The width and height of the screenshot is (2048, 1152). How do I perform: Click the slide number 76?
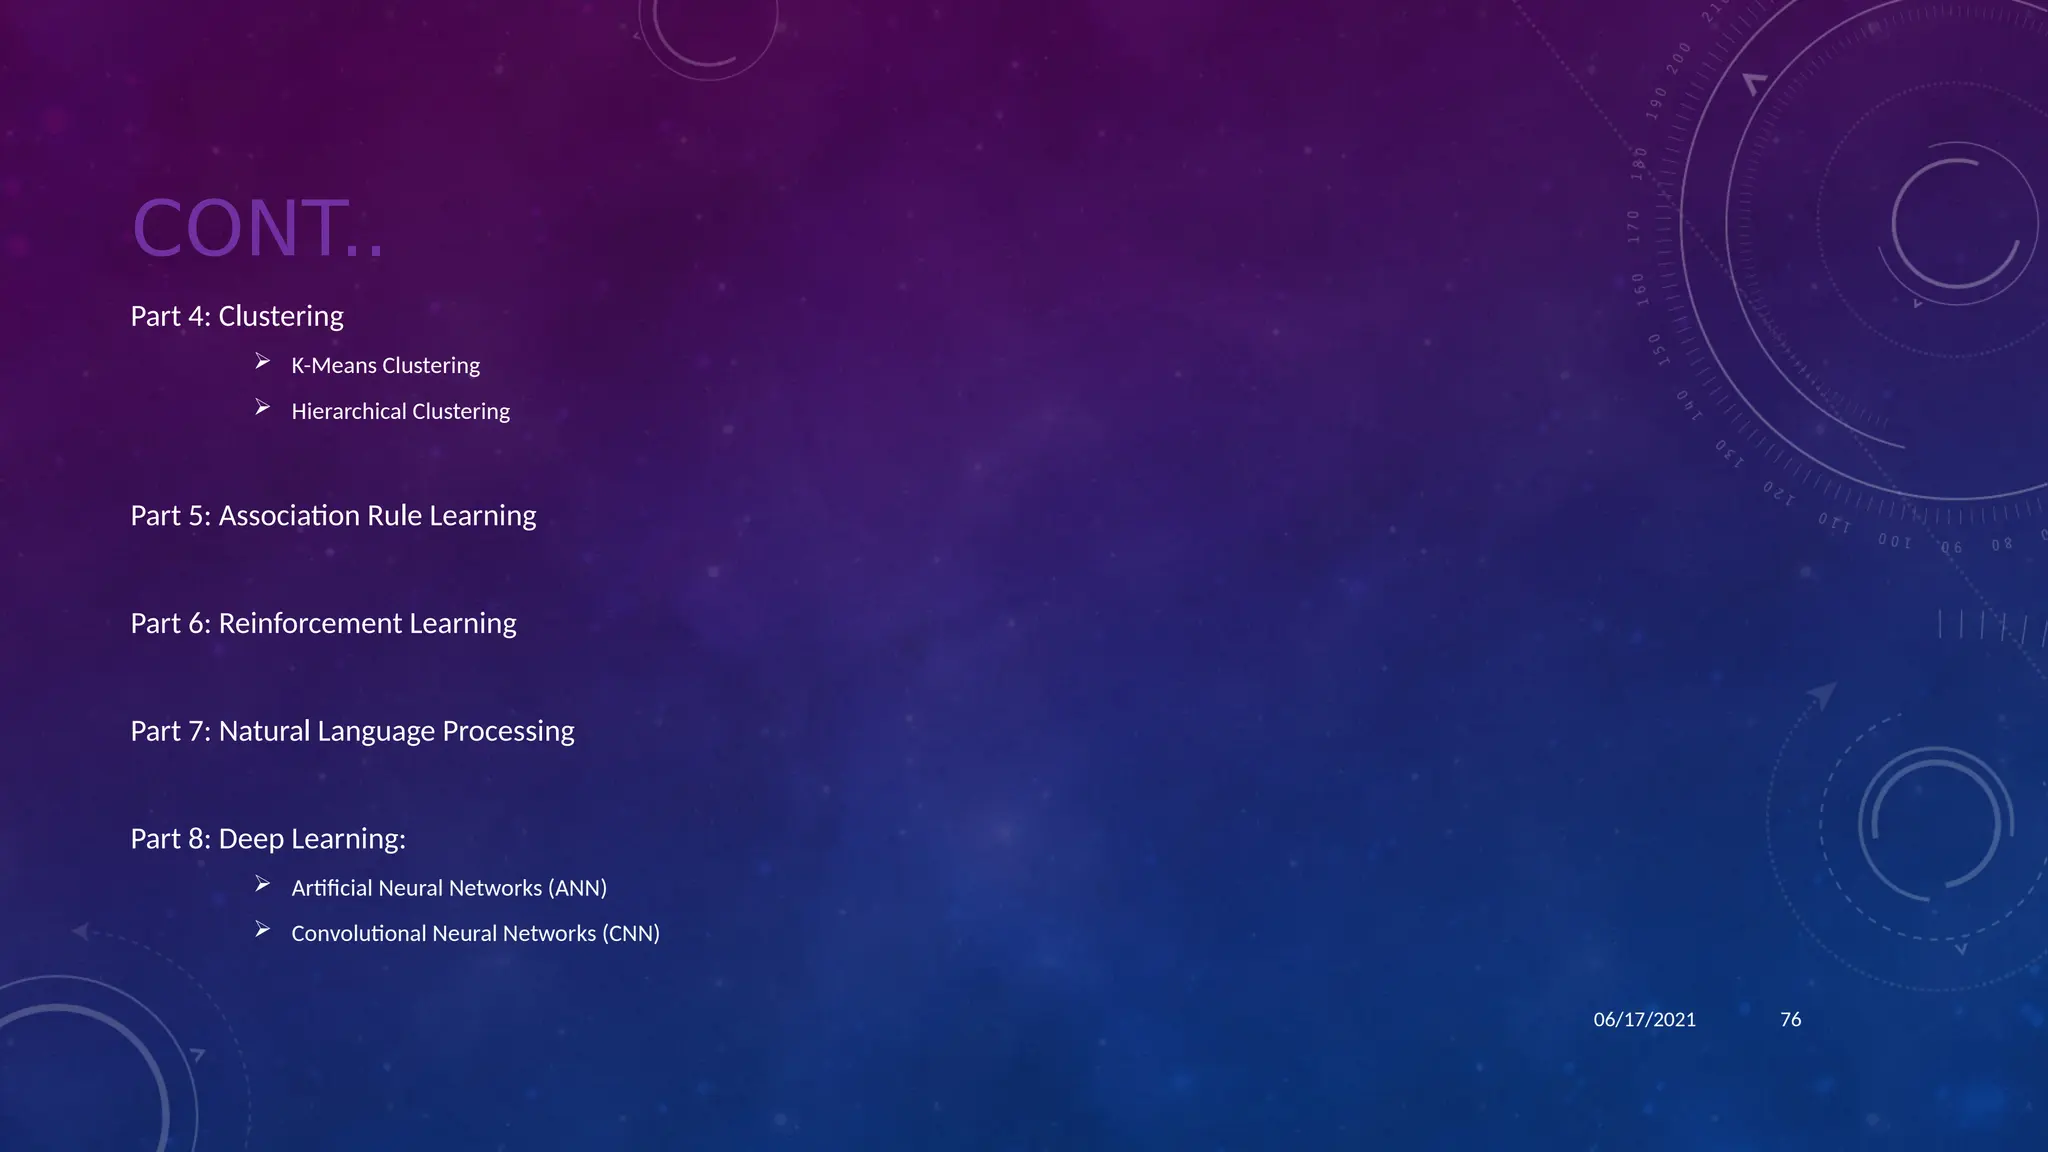point(1790,1020)
